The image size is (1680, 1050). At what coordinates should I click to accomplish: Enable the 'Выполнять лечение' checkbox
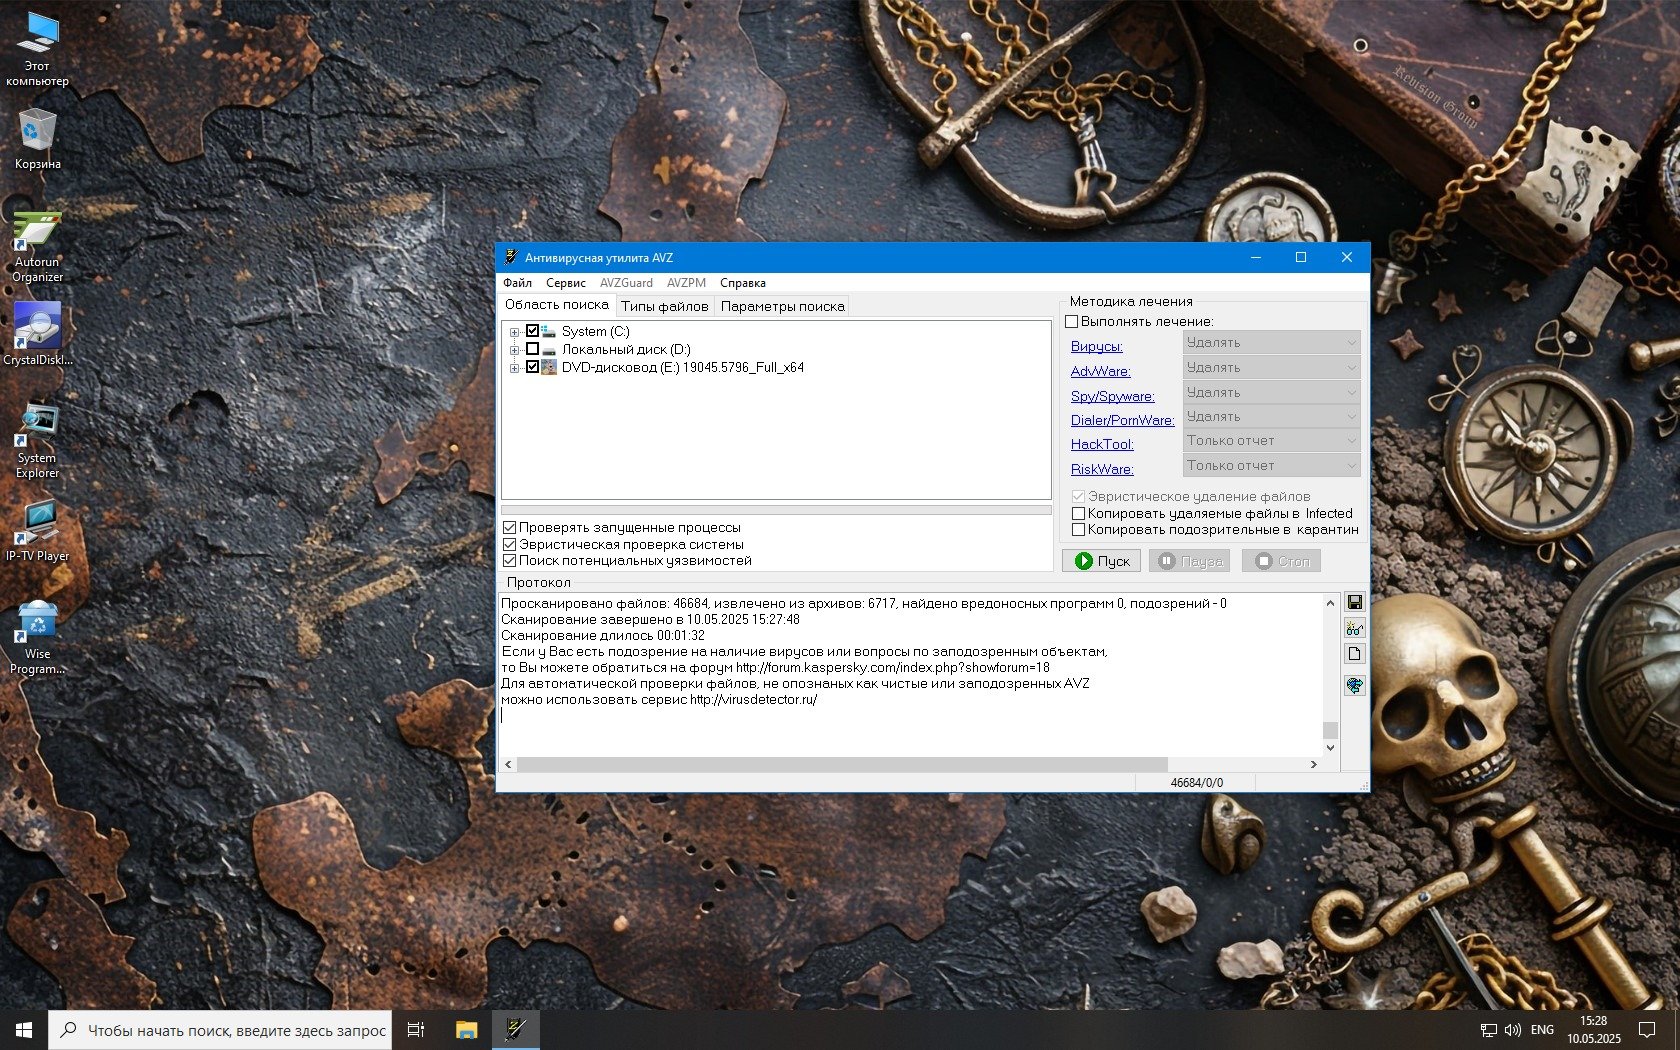point(1072,321)
